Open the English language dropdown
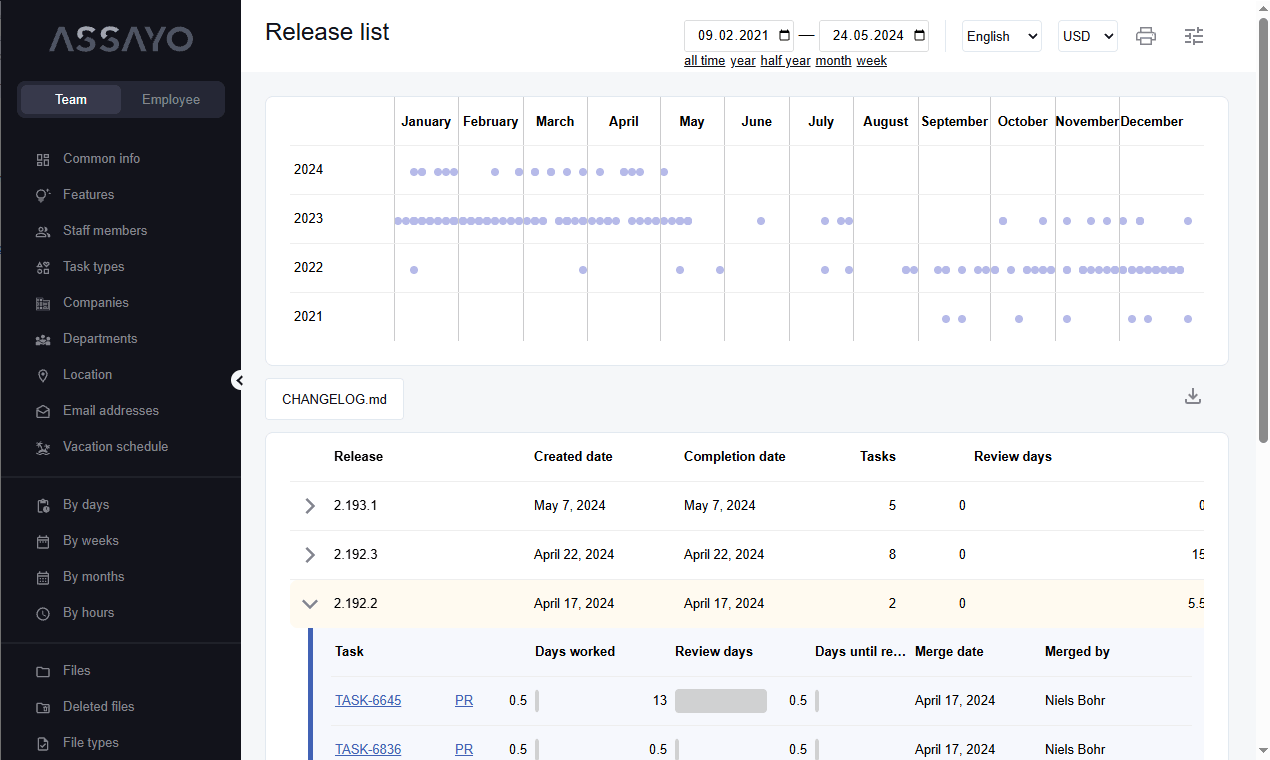Image resolution: width=1270 pixels, height=760 pixels. (x=1002, y=36)
